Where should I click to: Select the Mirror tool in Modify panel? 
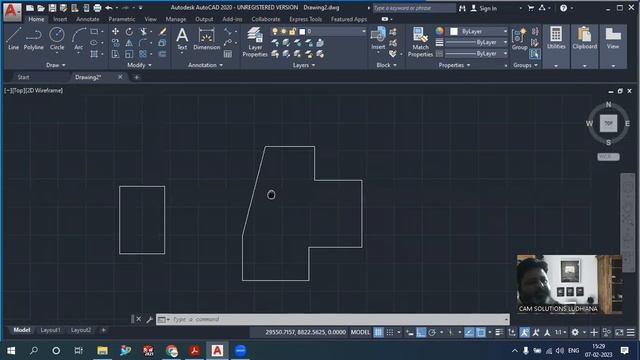129,42
